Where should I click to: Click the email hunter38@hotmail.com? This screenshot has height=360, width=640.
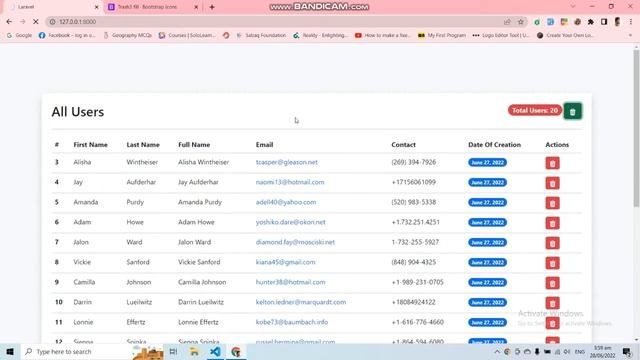pyautogui.click(x=290, y=282)
